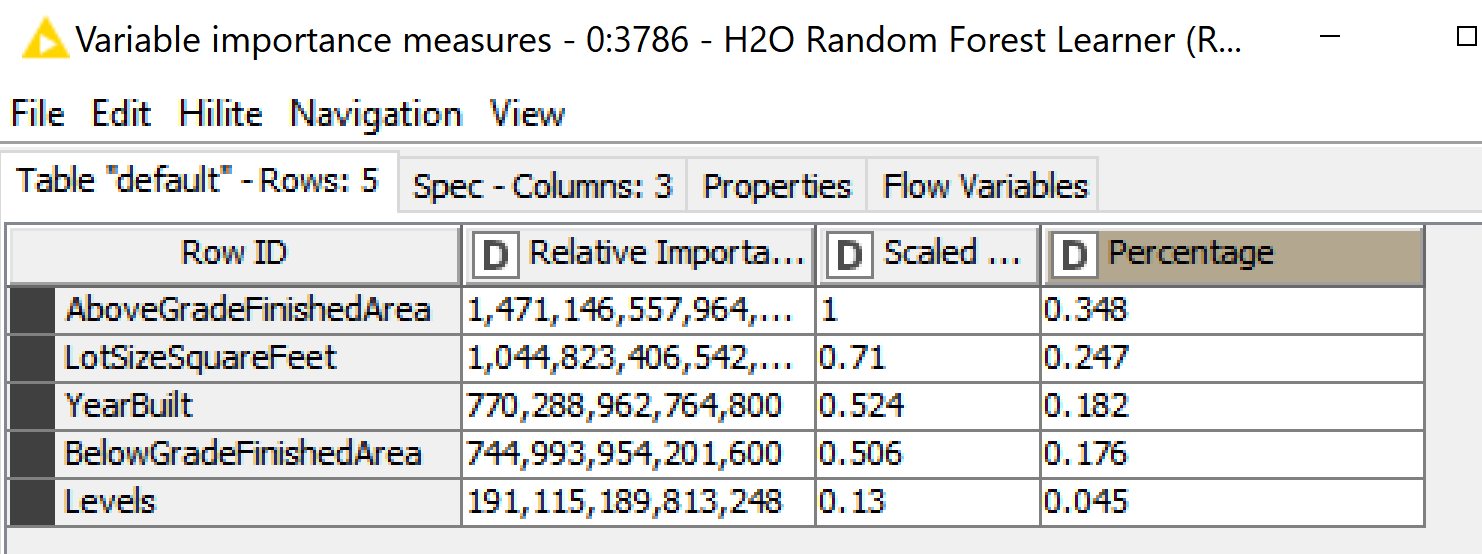1482x554 pixels.
Task: Click the dark row marker beside LotSizeSquareFeet
Action: click(31, 358)
